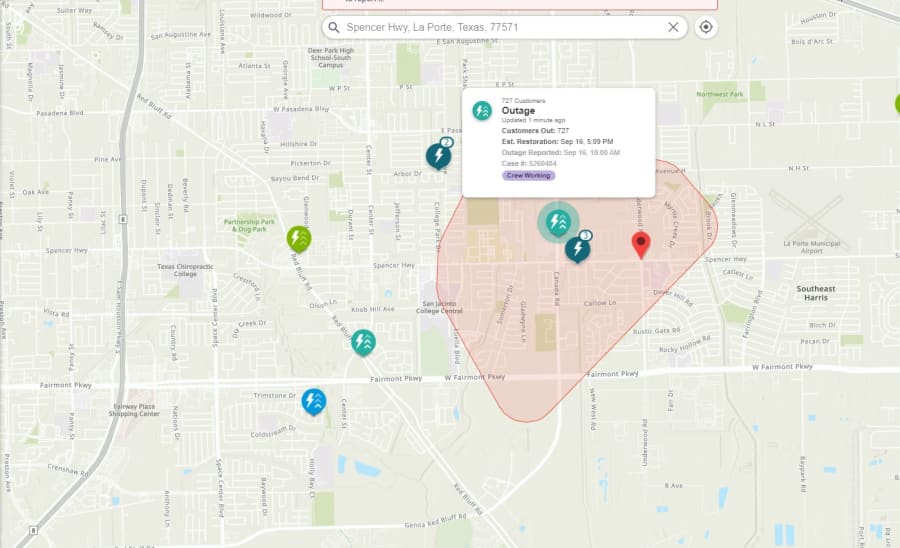Open the green outage marker near Partnership Park

click(299, 239)
